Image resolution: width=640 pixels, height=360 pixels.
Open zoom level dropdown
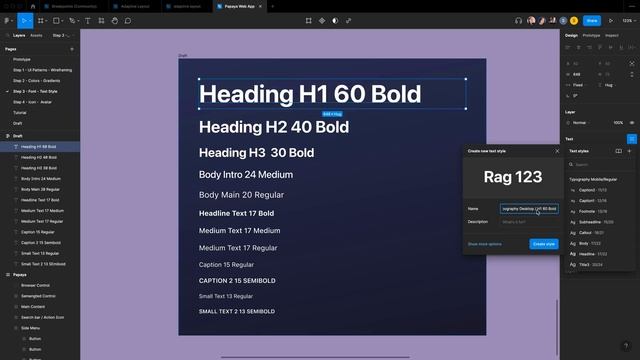coord(629,21)
